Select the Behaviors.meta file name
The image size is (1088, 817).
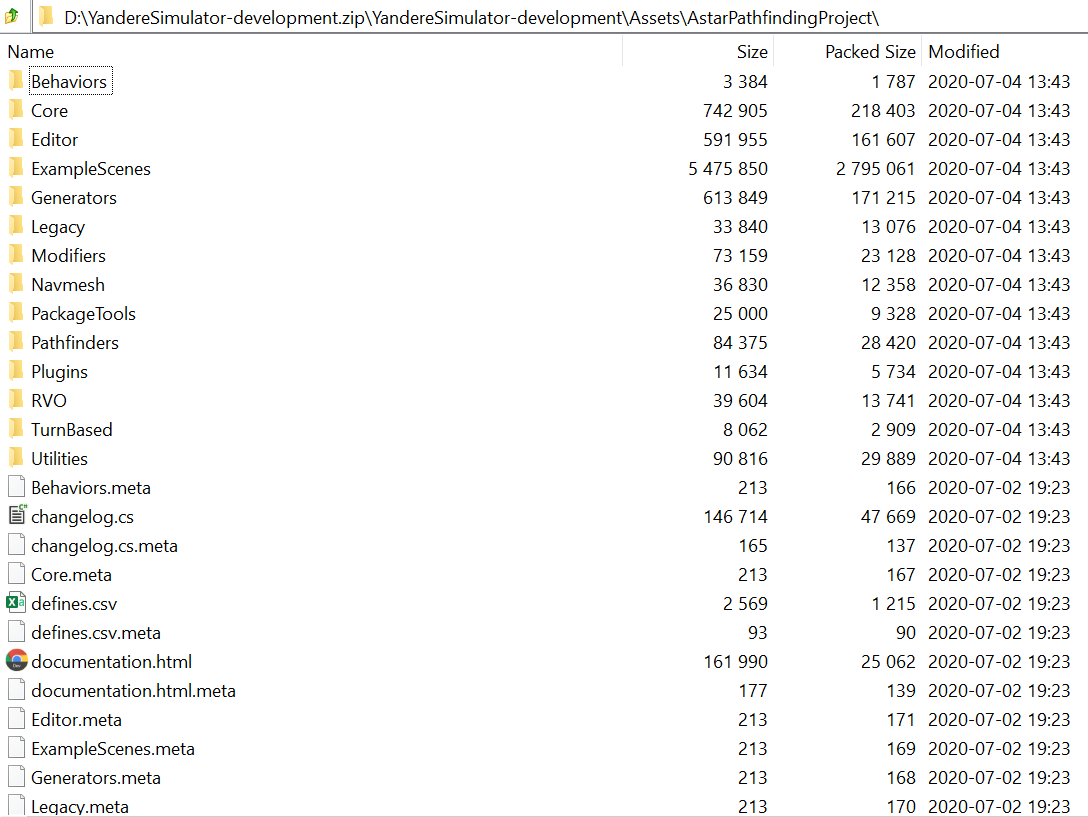coord(90,488)
